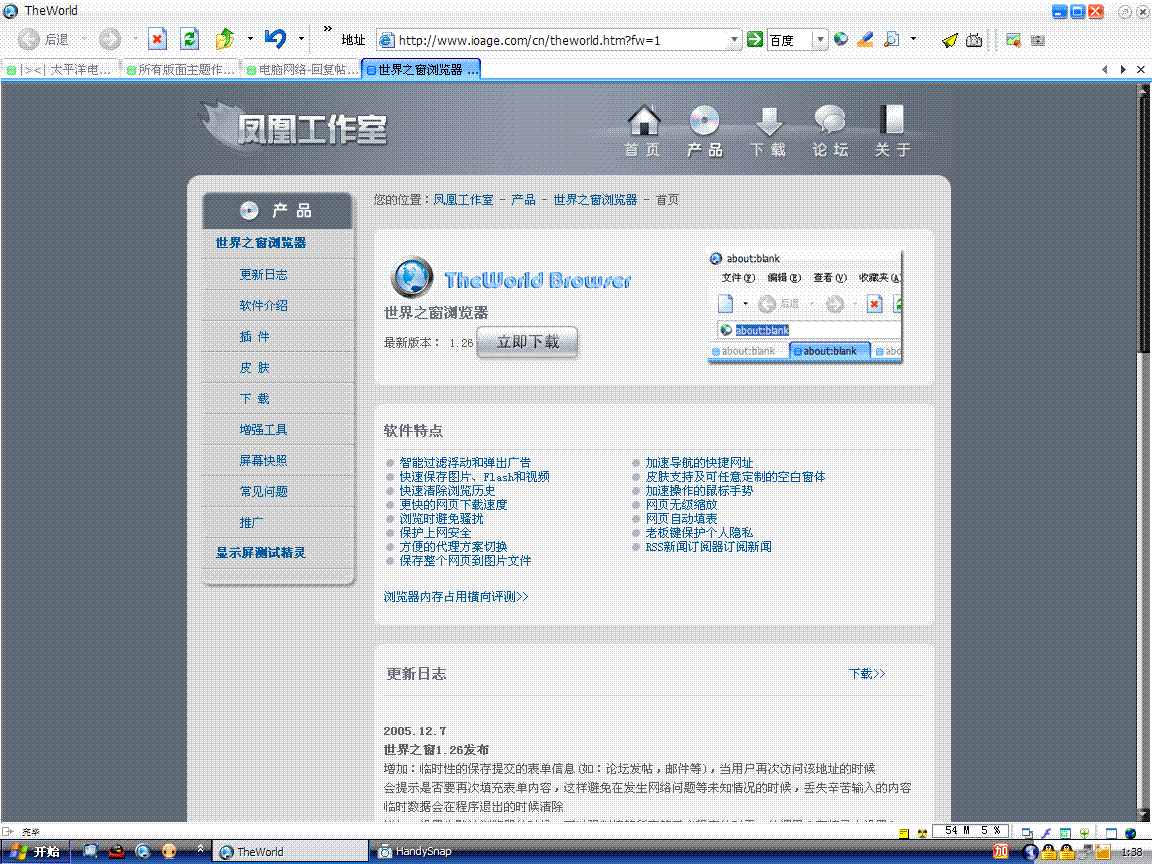Open the 百度 search engine dropdown
The height and width of the screenshot is (864, 1152).
tap(820, 40)
